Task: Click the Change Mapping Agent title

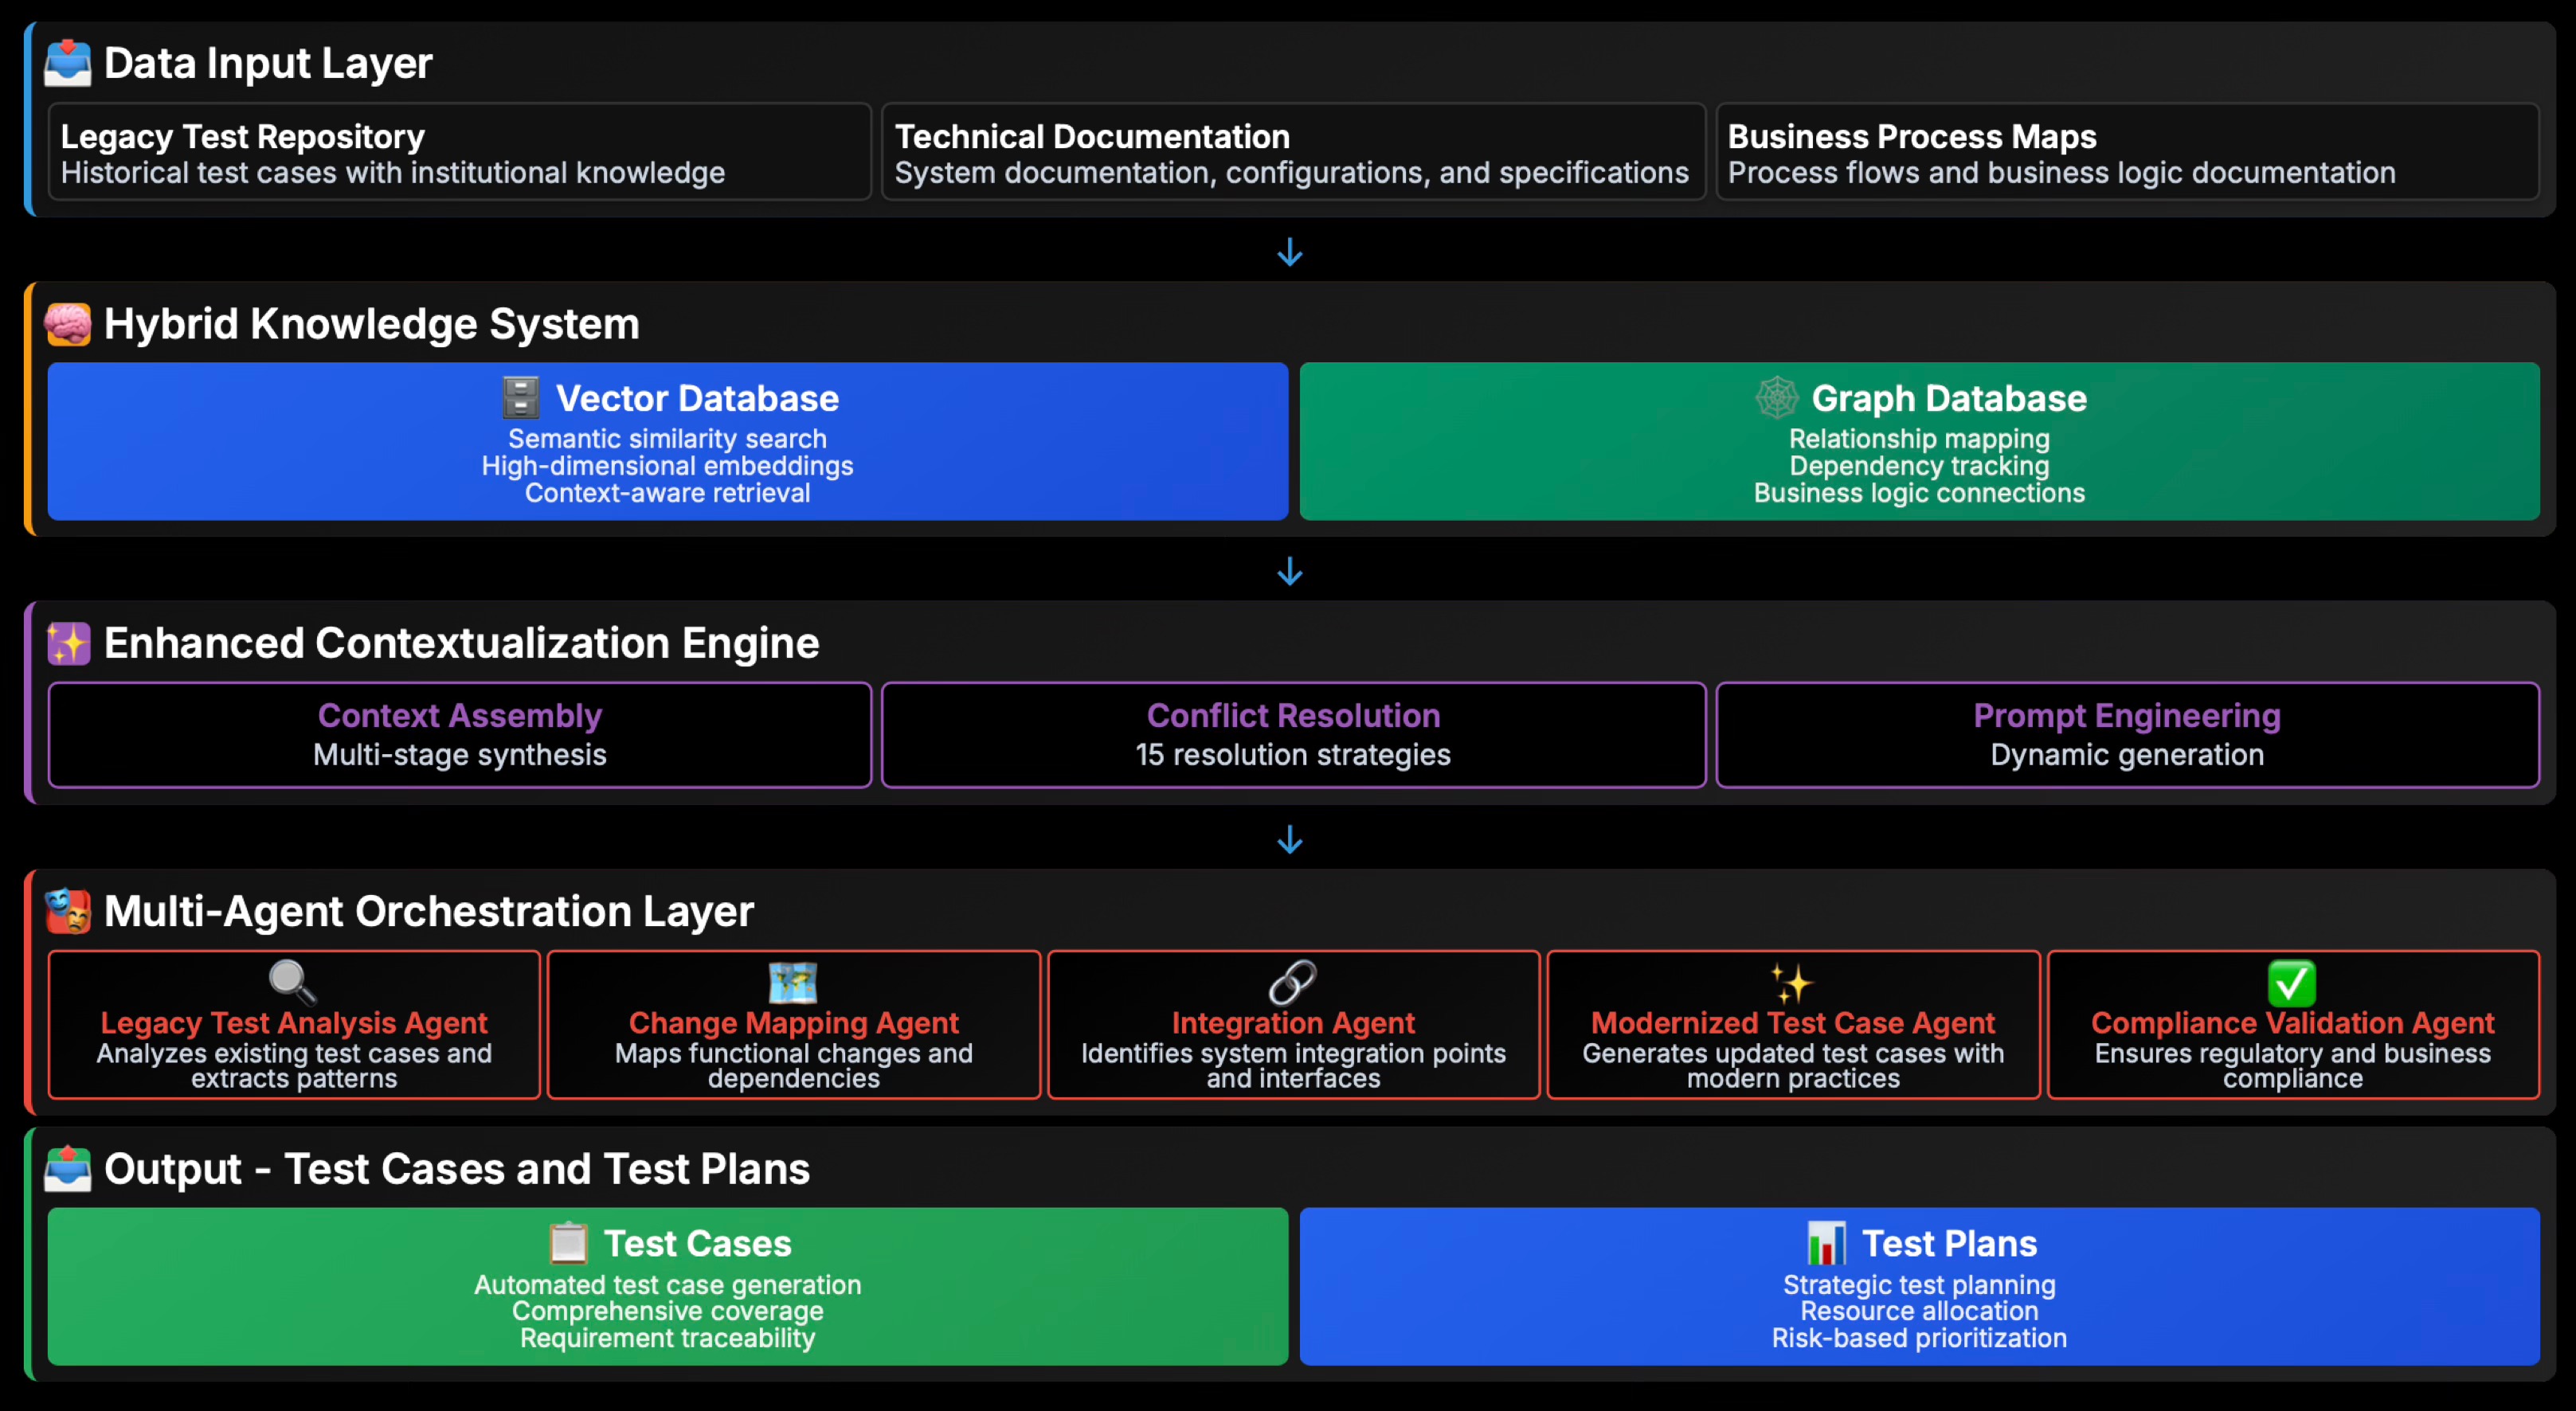Action: coord(793,1023)
